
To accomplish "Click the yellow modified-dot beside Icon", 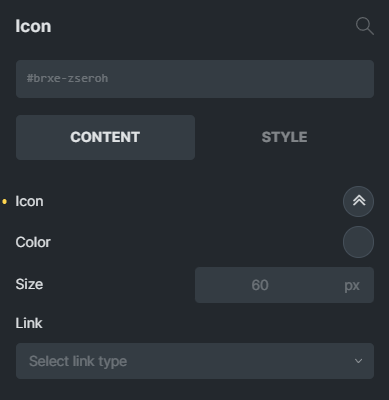I will [x=5, y=201].
